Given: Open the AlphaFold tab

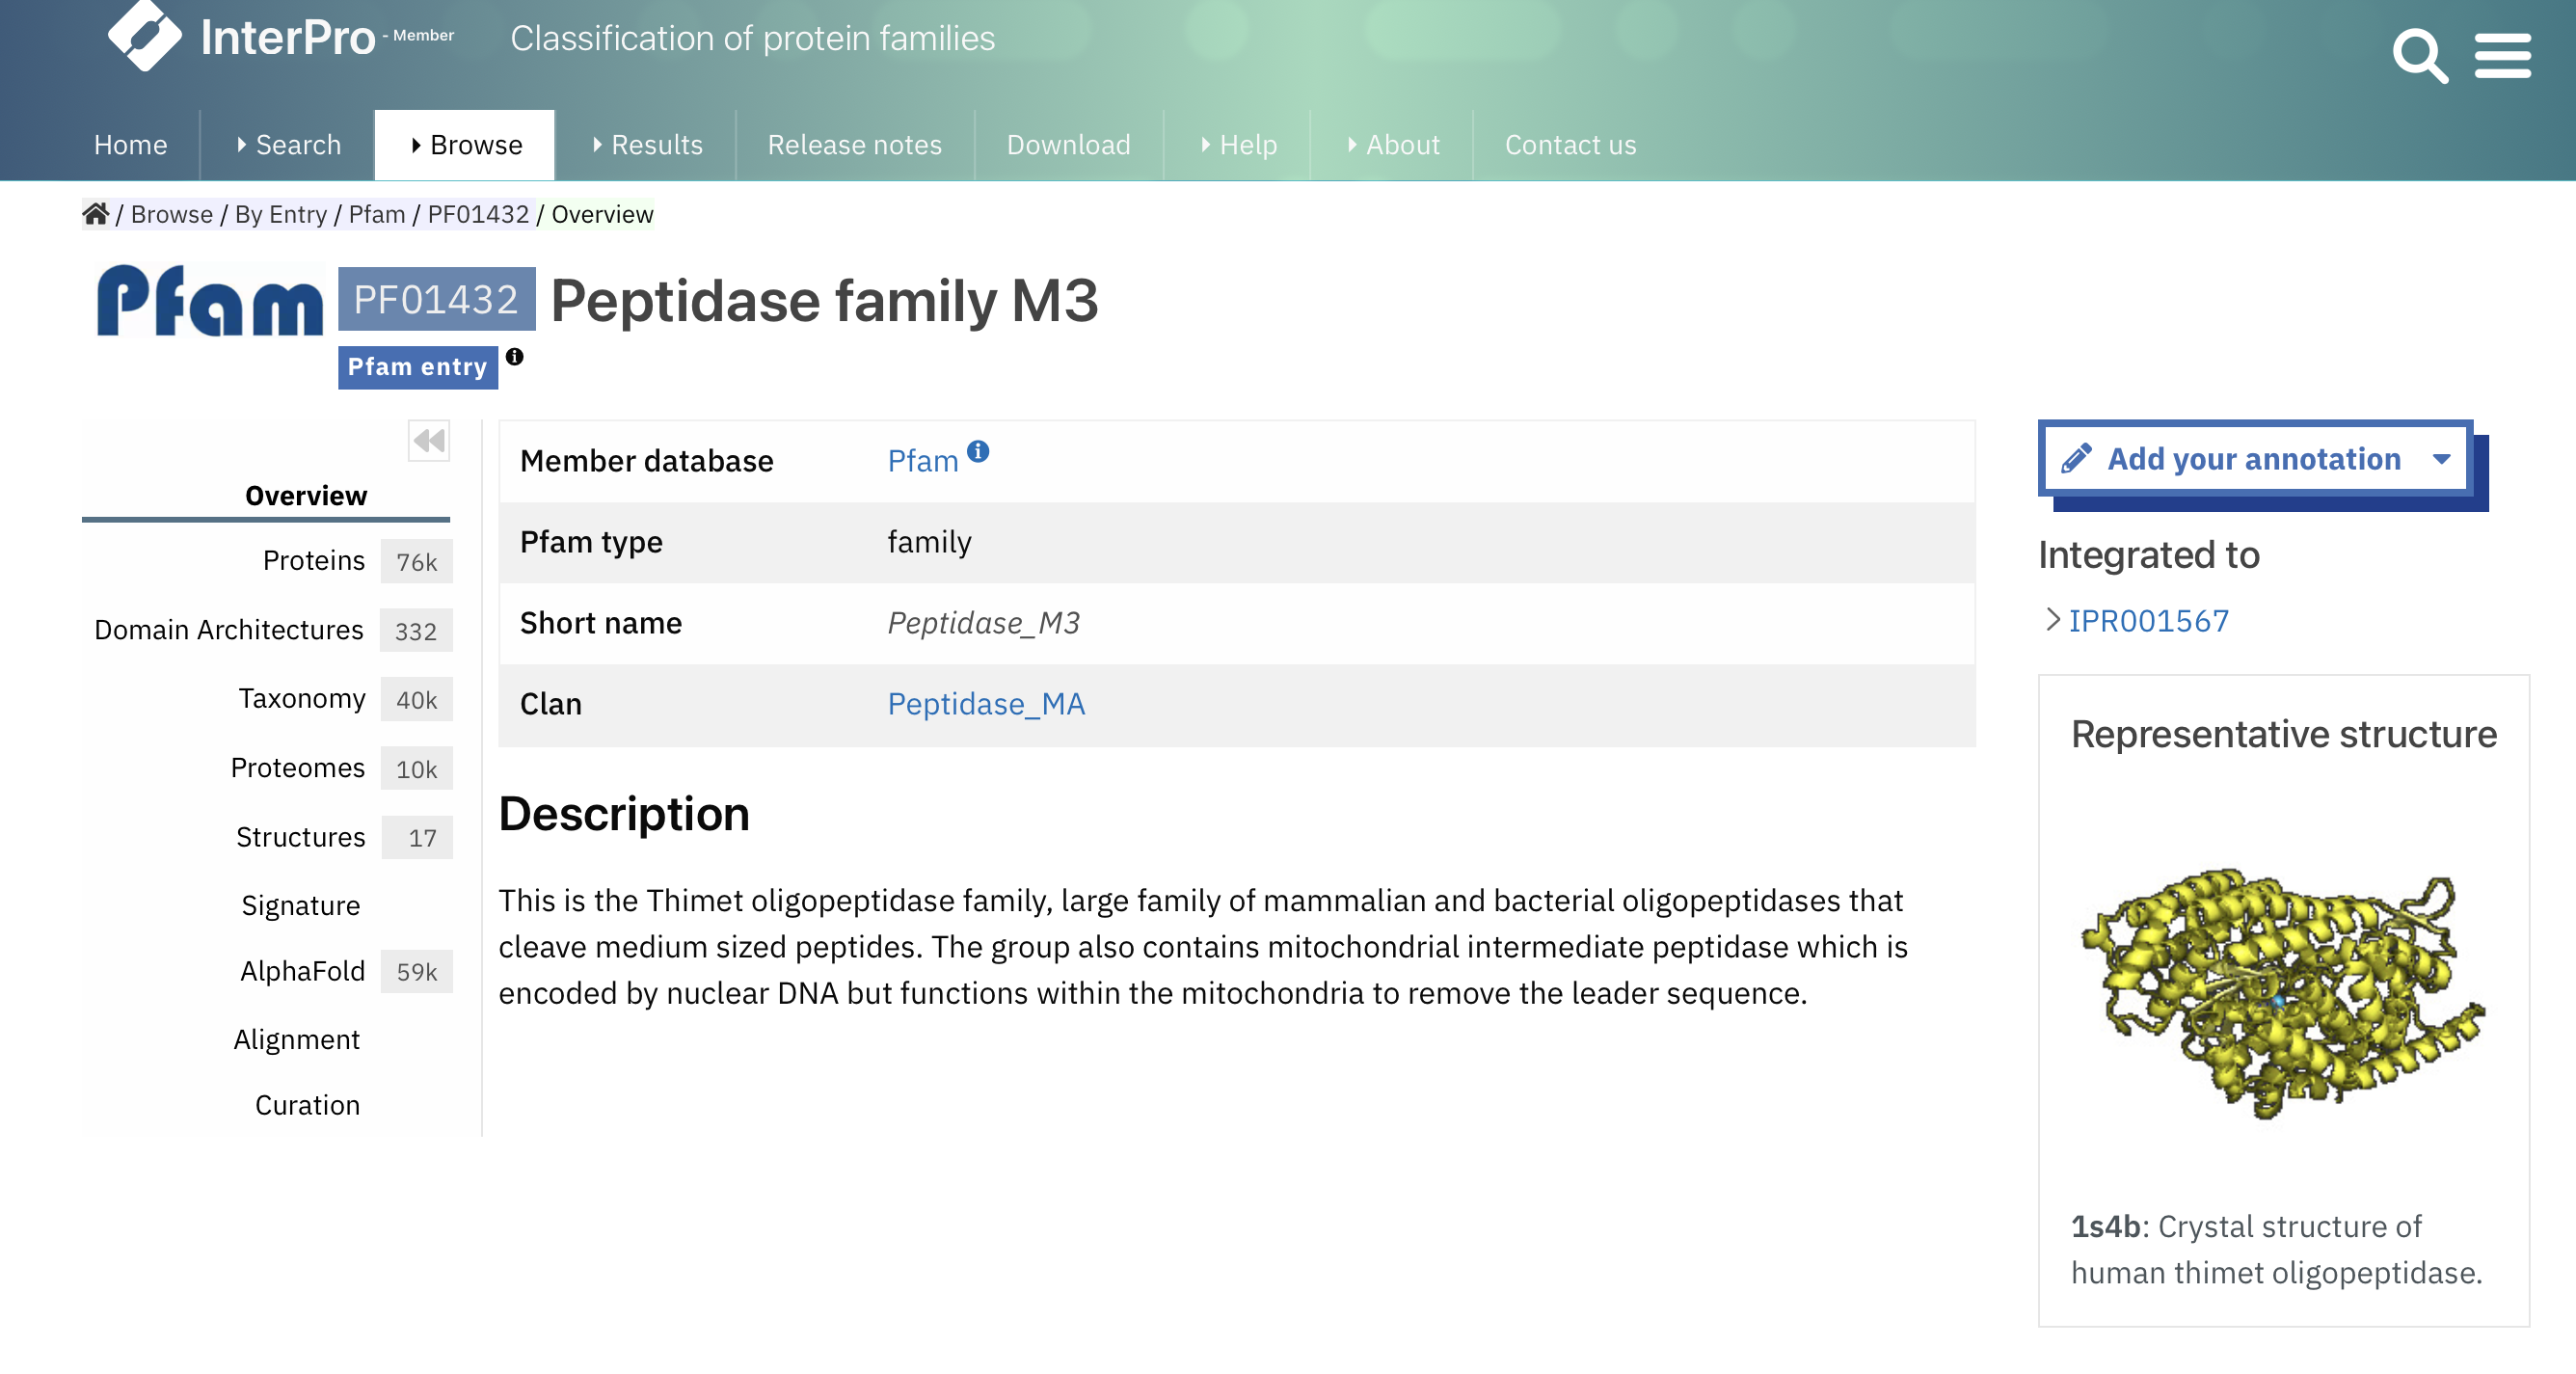Looking at the screenshot, I should coord(303,971).
